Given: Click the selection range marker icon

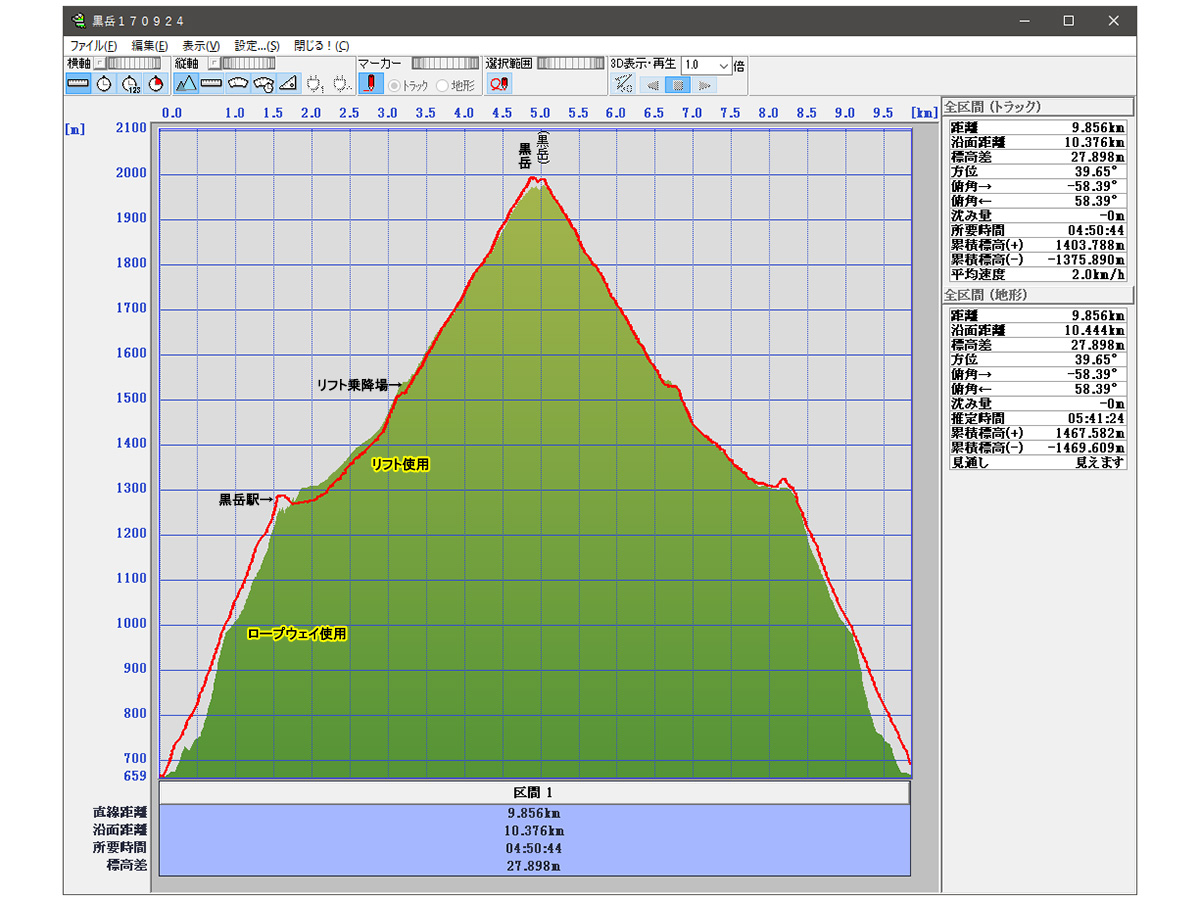Looking at the screenshot, I should tap(499, 84).
